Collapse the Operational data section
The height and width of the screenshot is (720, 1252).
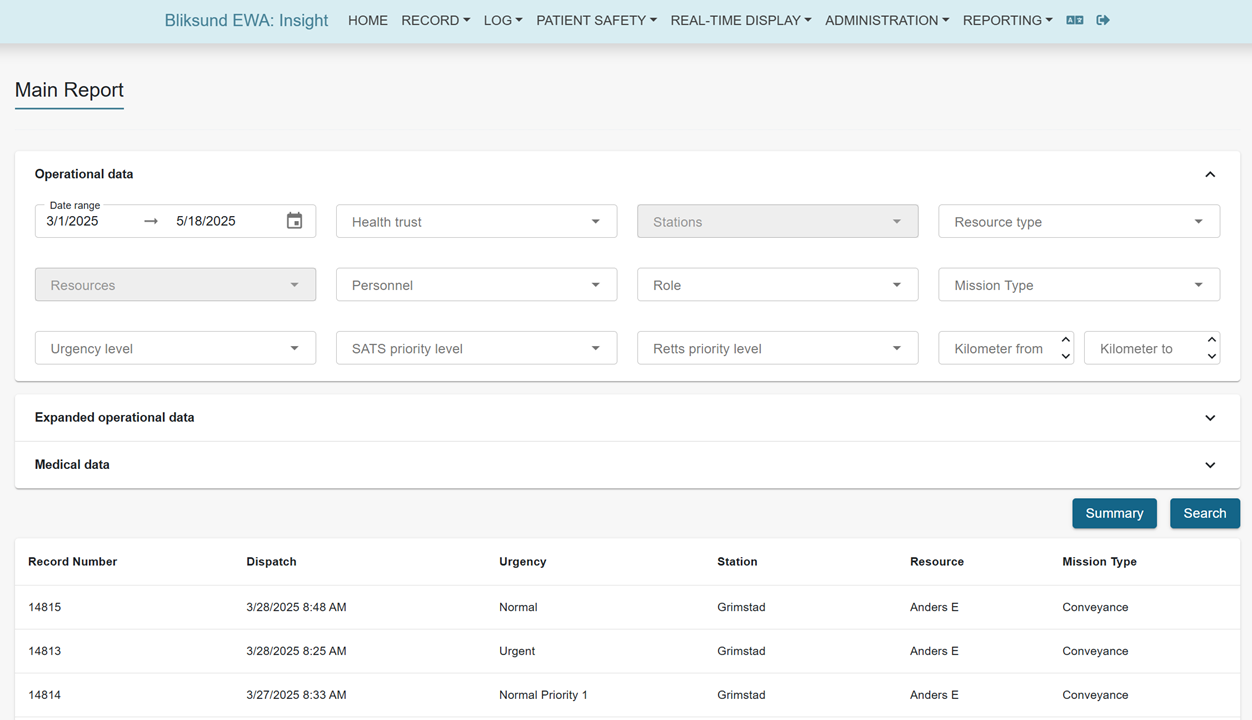coord(1210,174)
